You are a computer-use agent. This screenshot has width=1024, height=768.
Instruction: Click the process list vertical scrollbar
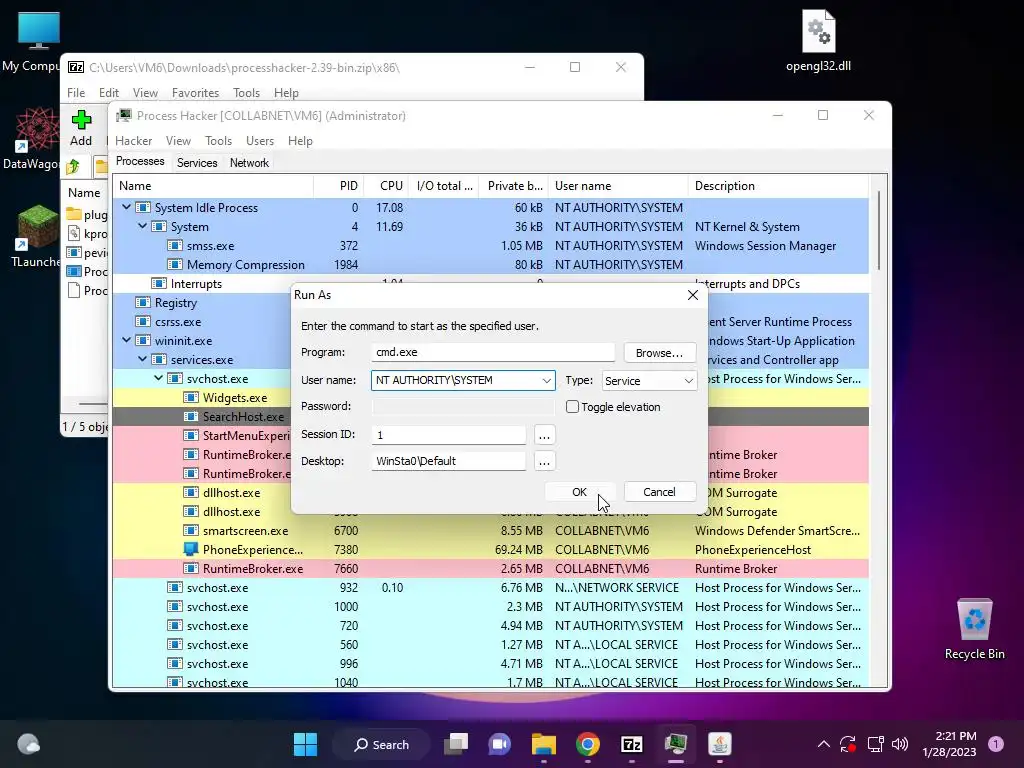click(x=879, y=229)
